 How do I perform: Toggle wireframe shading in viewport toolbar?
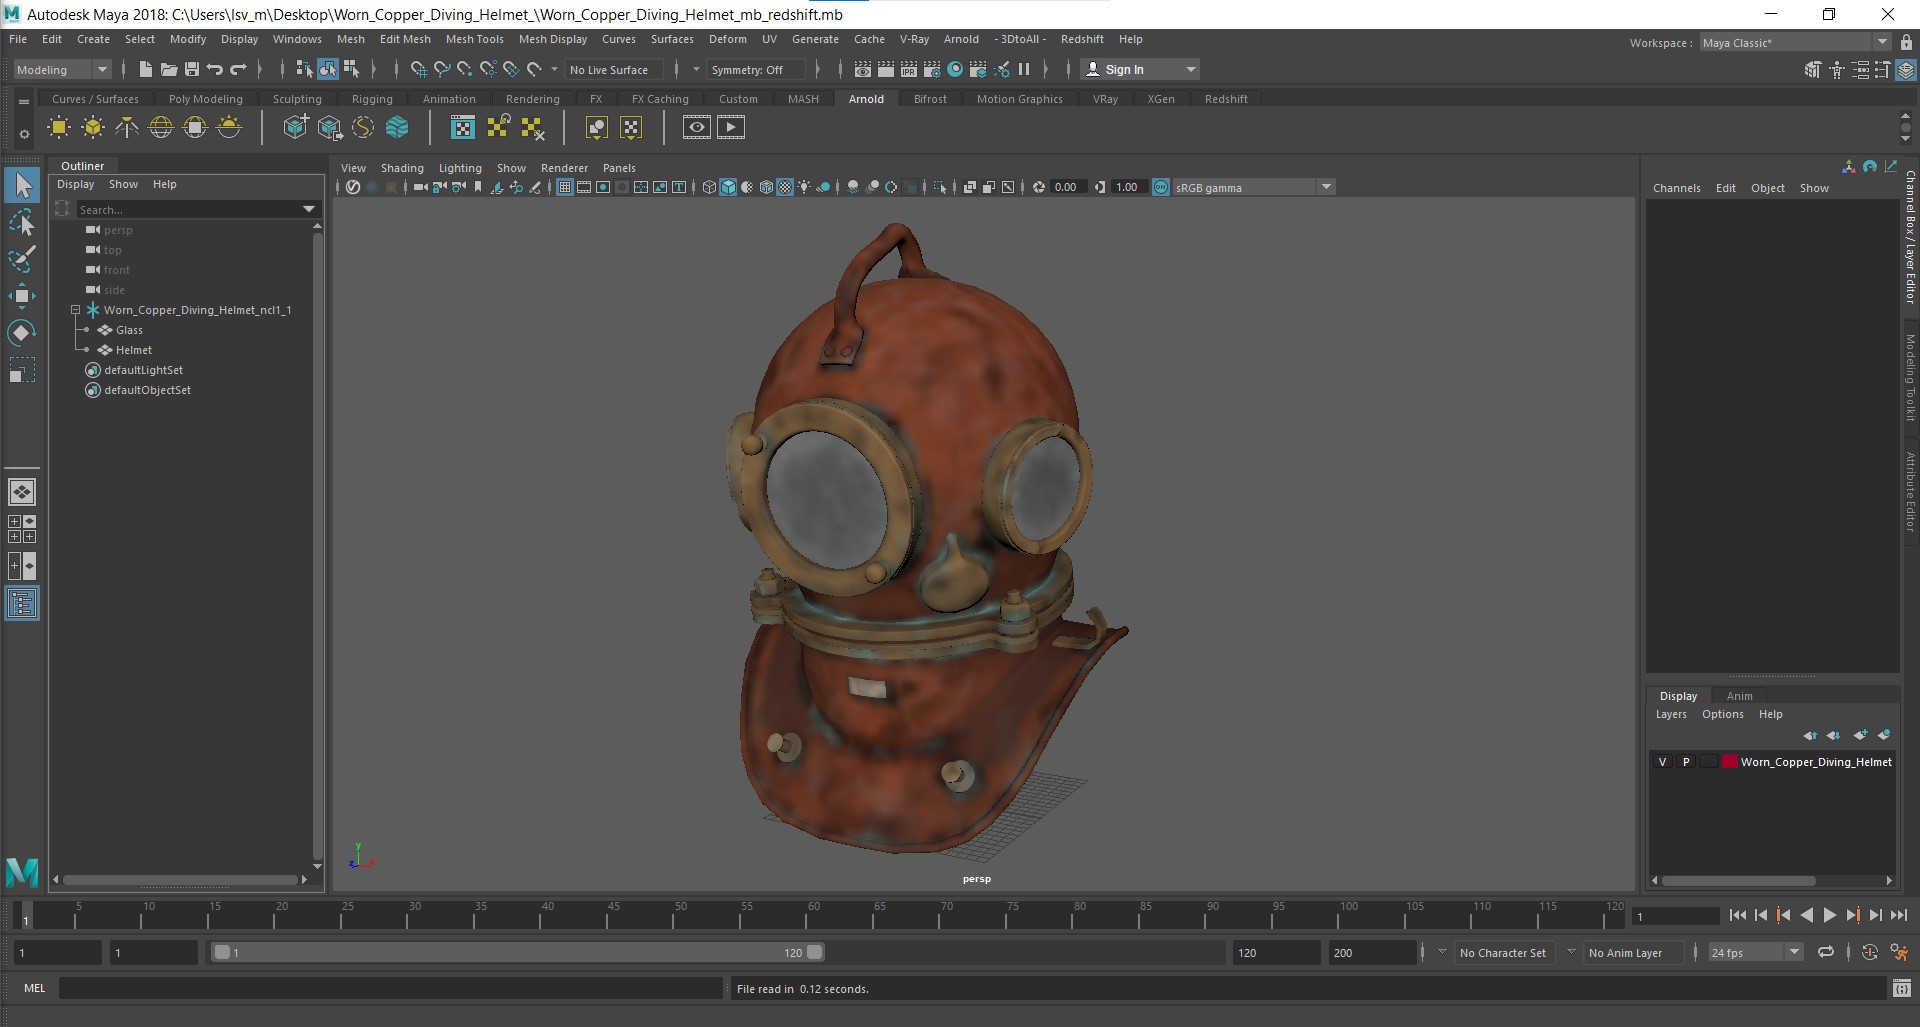709,187
